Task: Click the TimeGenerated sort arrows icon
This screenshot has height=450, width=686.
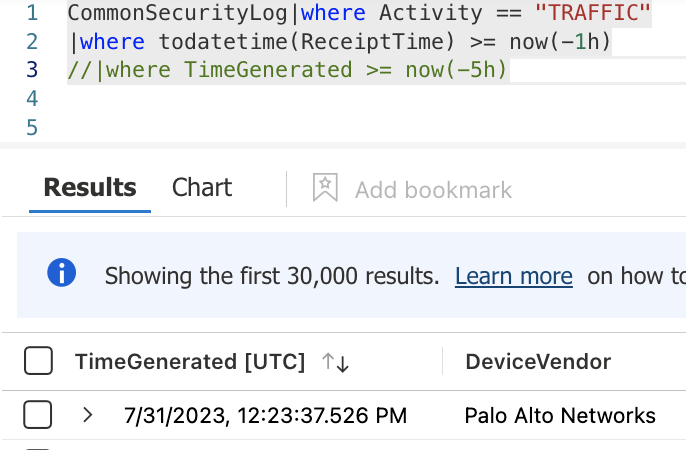Action: (x=335, y=363)
